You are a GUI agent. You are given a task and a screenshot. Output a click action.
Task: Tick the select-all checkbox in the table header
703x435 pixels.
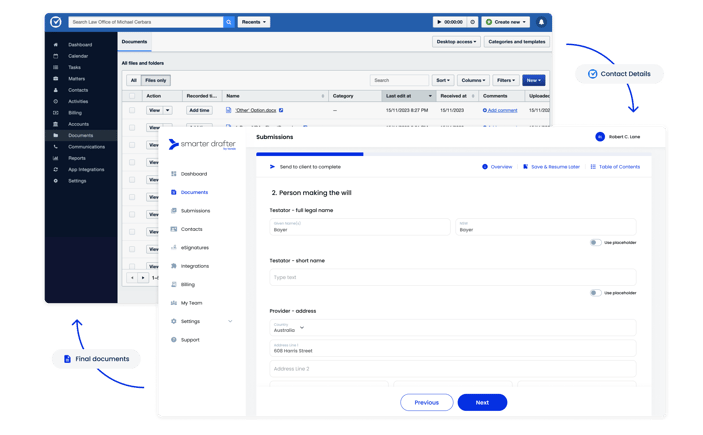coord(132,96)
